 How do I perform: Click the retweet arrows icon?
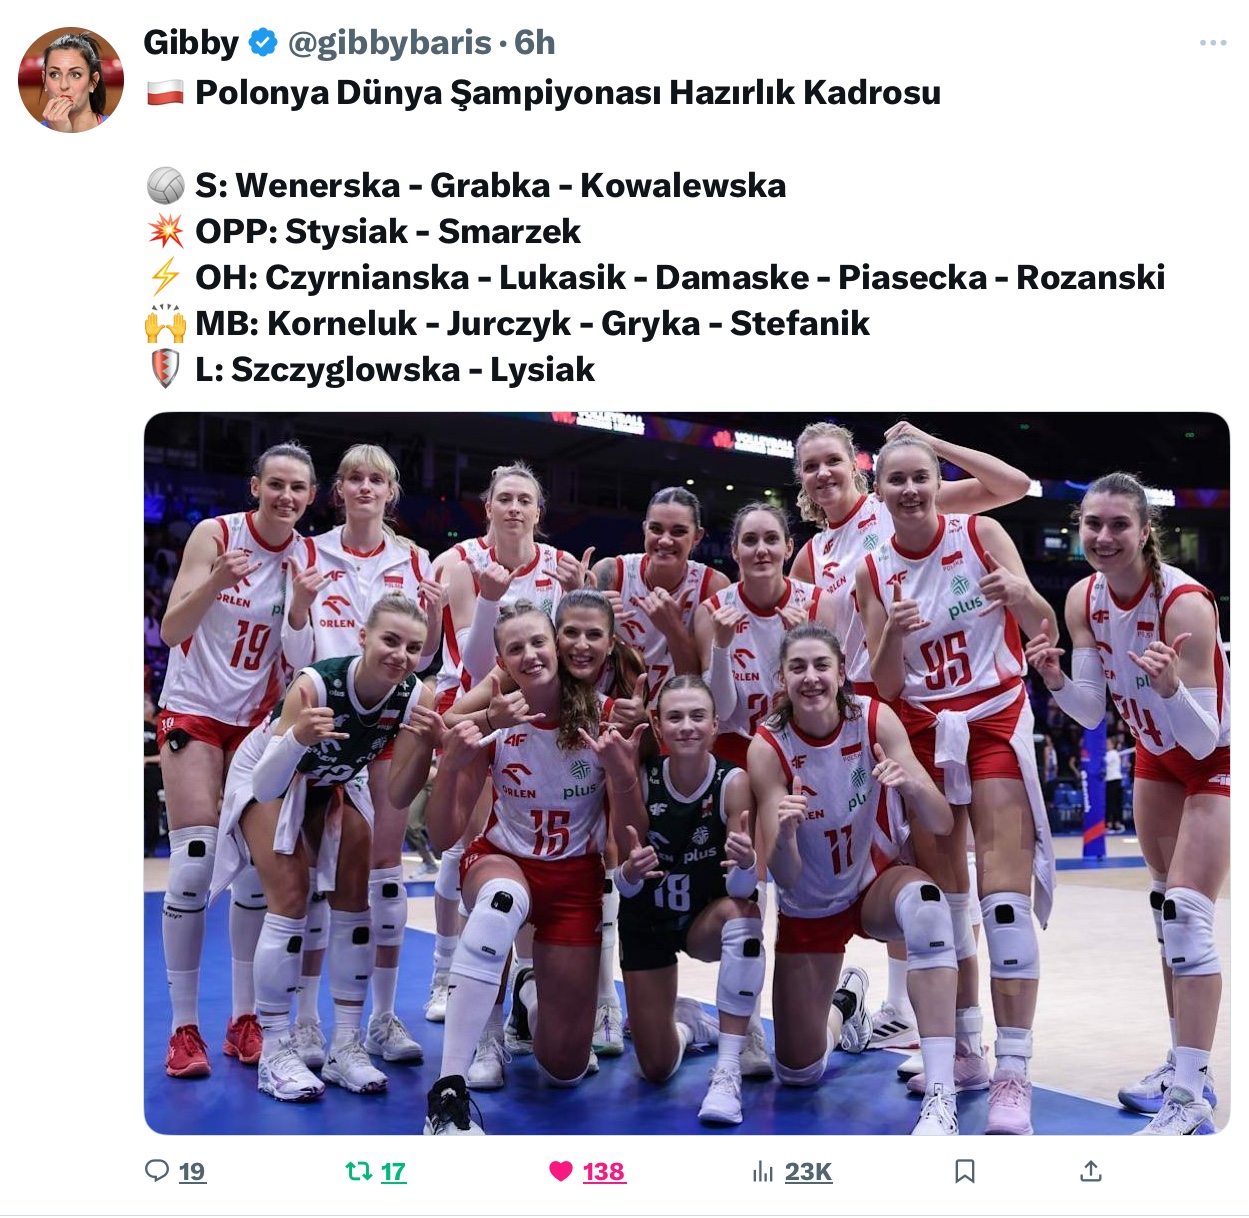pos(358,1170)
